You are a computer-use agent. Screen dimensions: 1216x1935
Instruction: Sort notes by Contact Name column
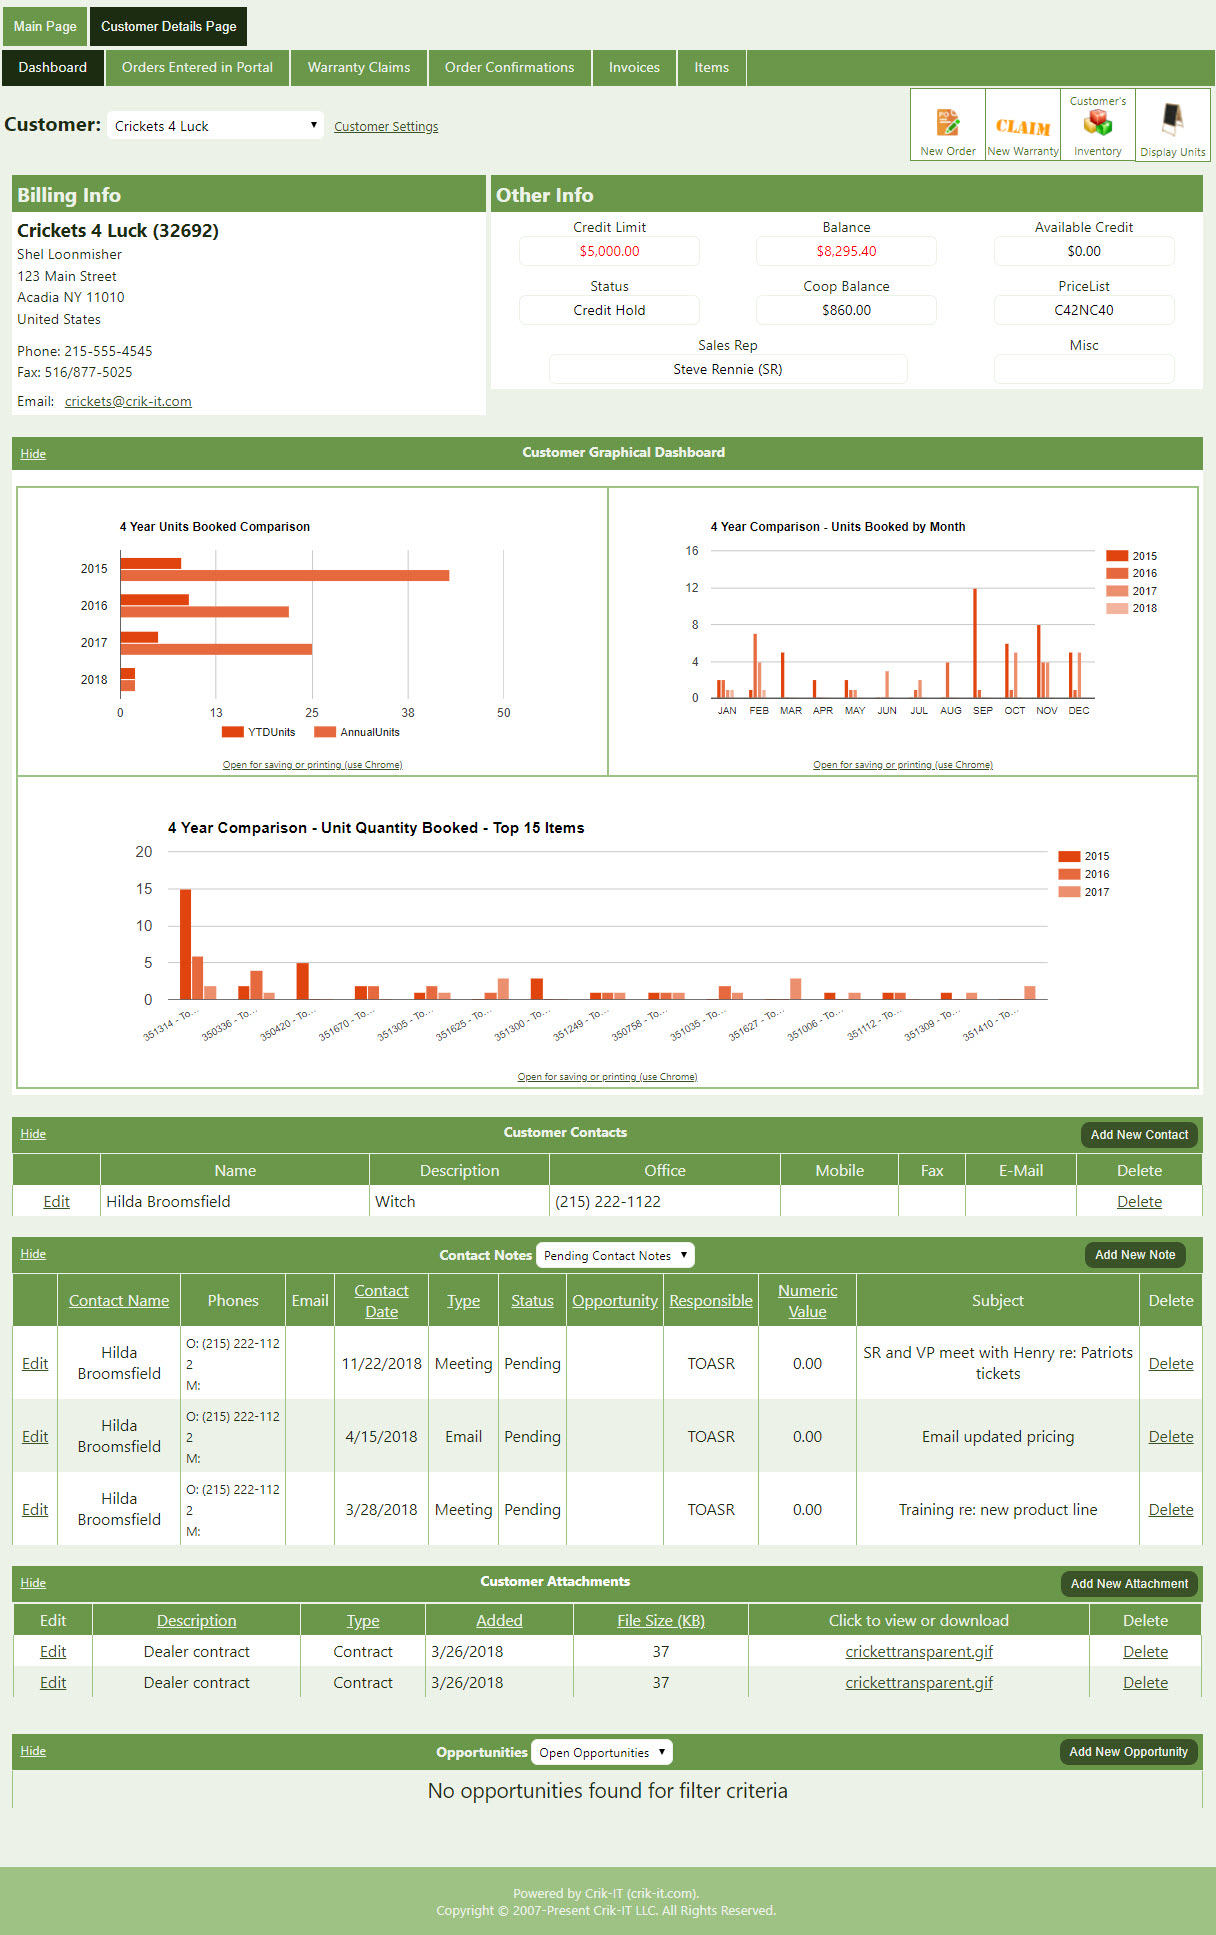(119, 1300)
